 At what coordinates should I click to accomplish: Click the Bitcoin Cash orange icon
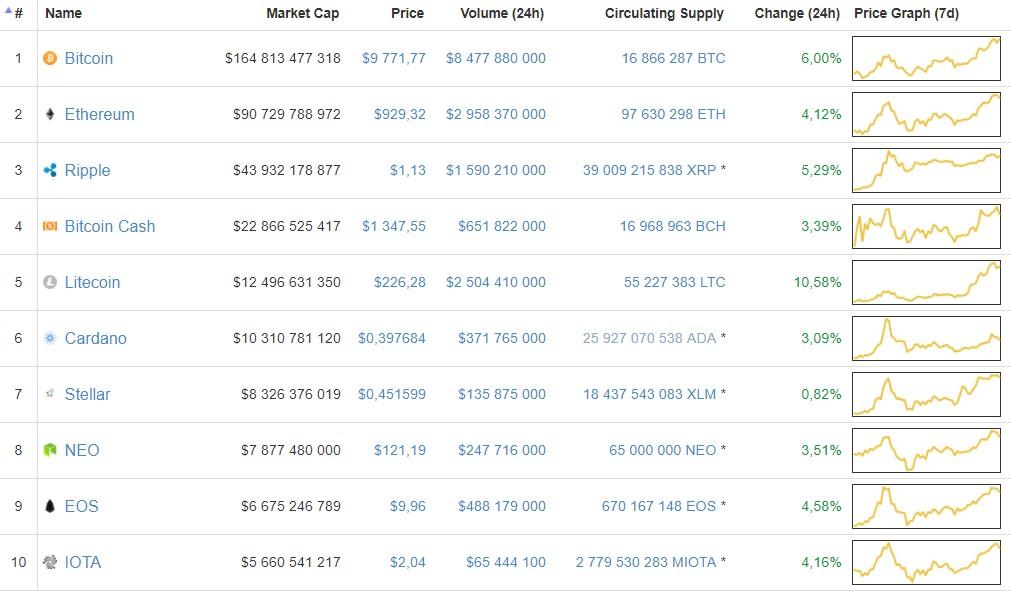pos(50,226)
